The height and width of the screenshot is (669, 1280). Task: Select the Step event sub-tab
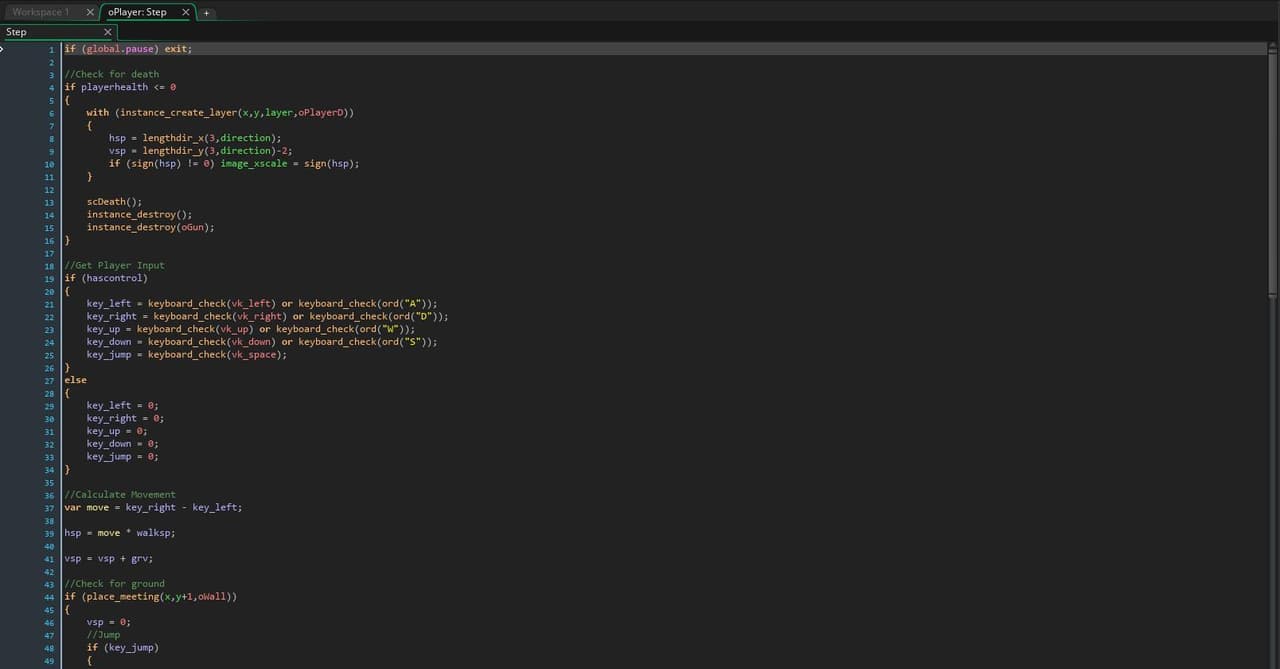pyautogui.click(x=17, y=32)
